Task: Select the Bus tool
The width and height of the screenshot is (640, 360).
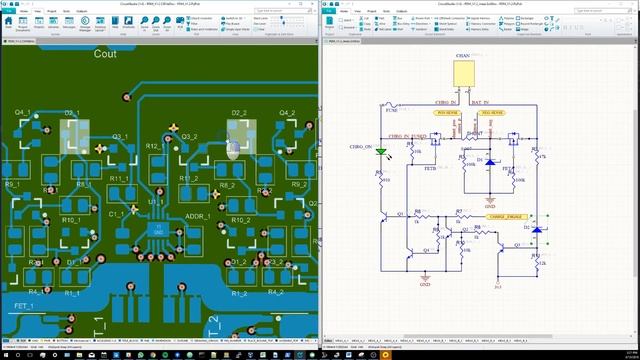Action: (398, 18)
